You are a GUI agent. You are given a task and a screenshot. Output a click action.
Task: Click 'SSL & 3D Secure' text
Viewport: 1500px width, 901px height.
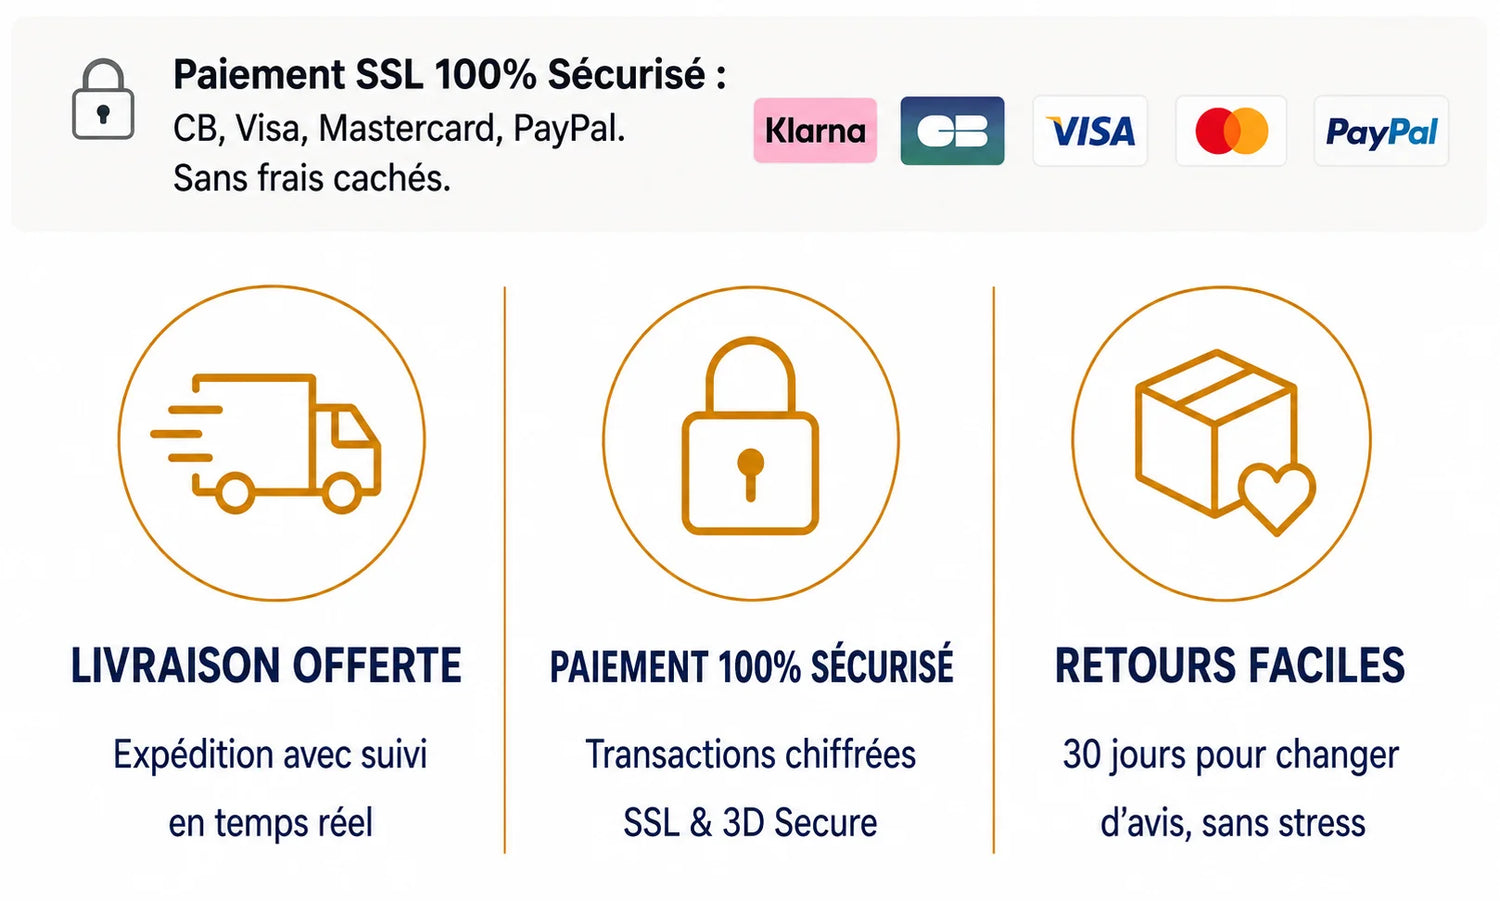[750, 823]
